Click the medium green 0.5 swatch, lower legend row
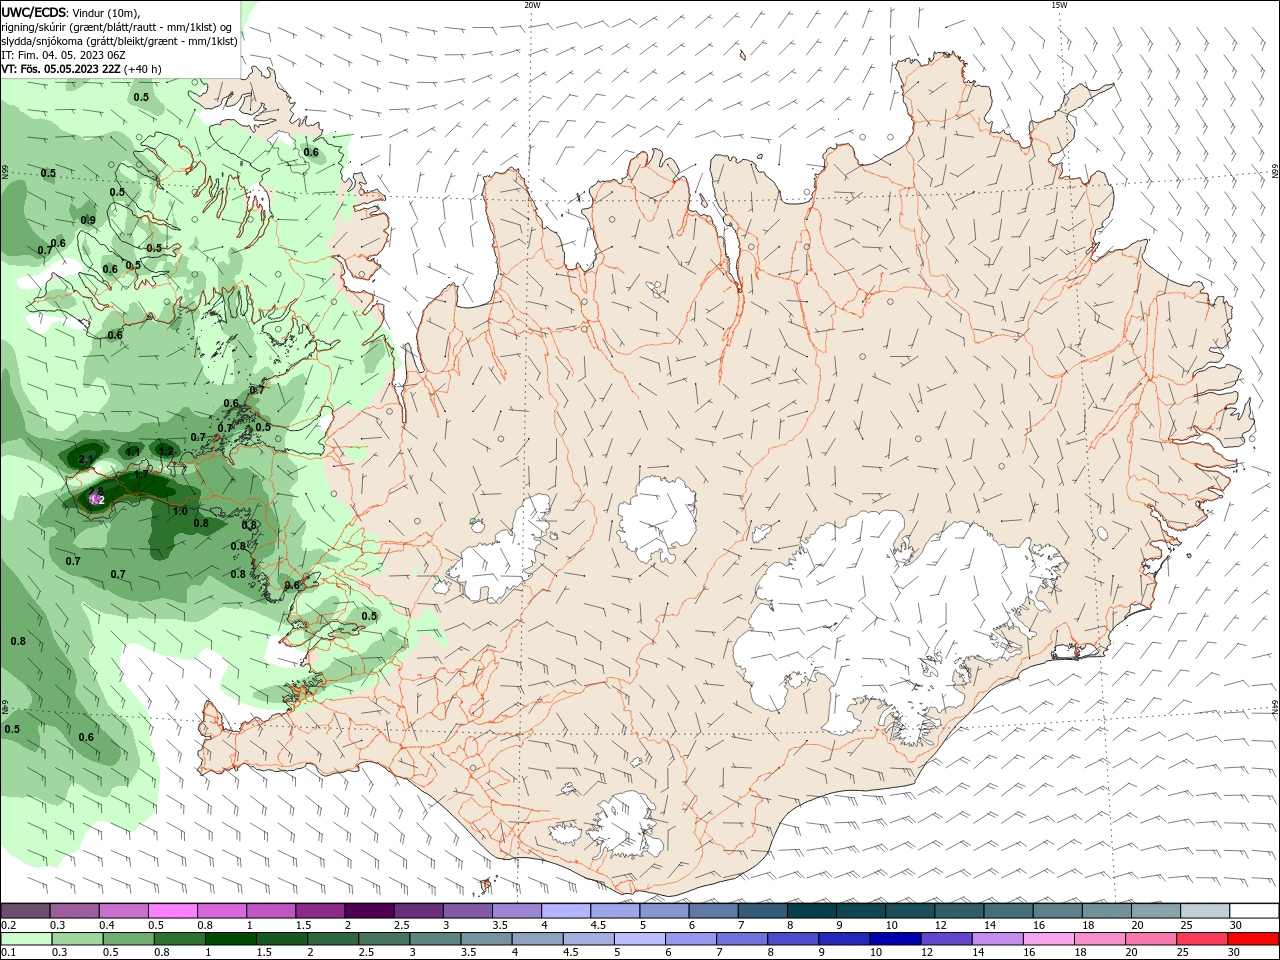Screen dimensions: 1280x960 coord(127,939)
